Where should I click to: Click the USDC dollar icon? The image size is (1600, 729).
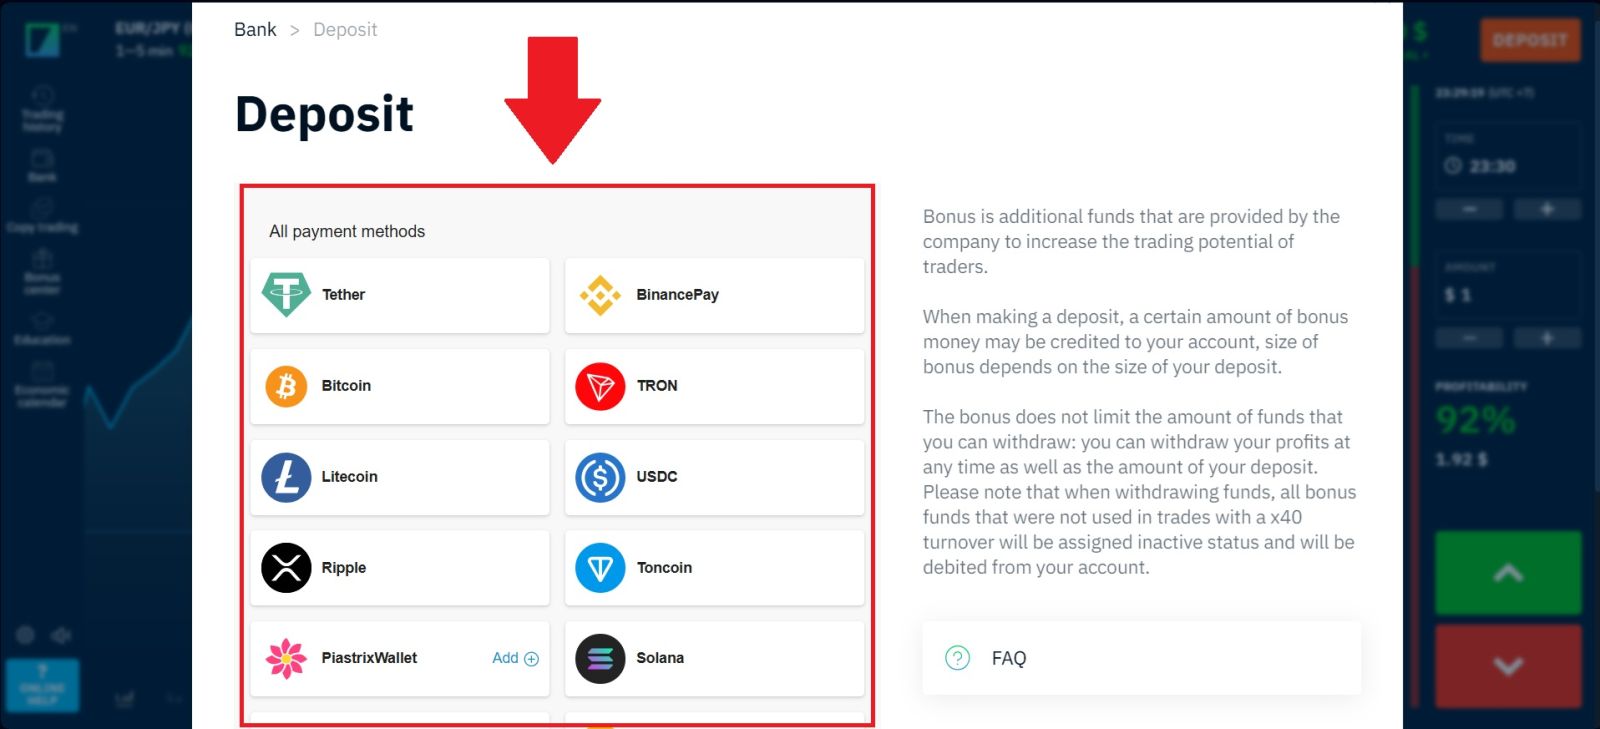[600, 477]
